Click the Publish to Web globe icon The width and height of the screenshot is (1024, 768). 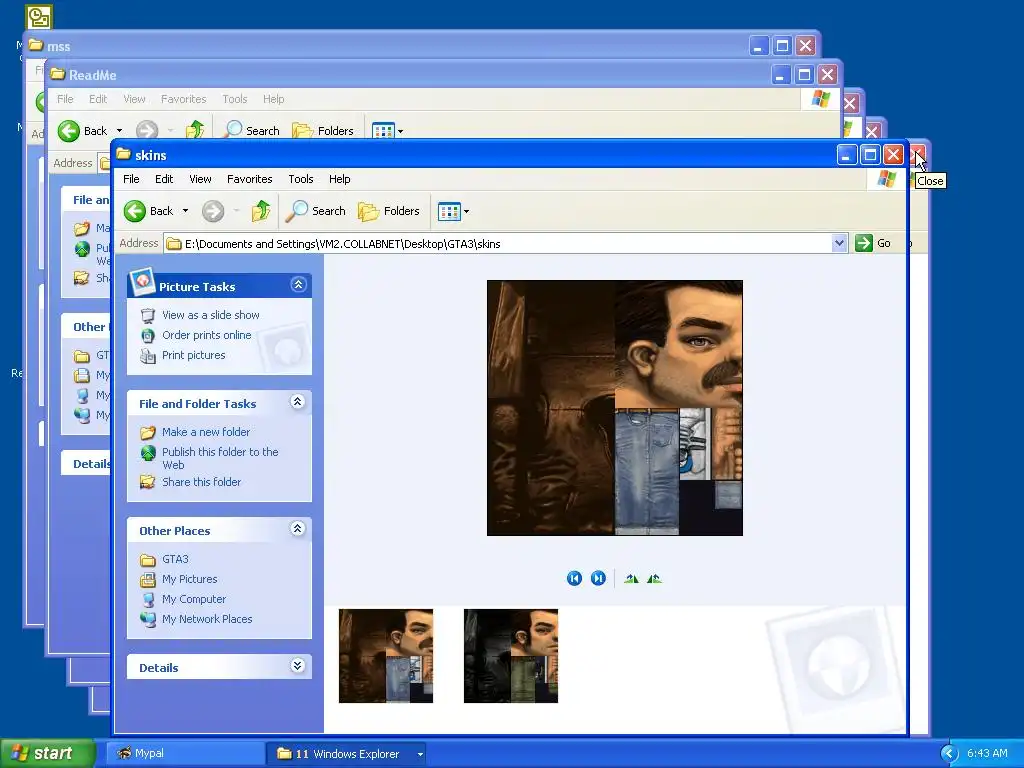click(148, 453)
